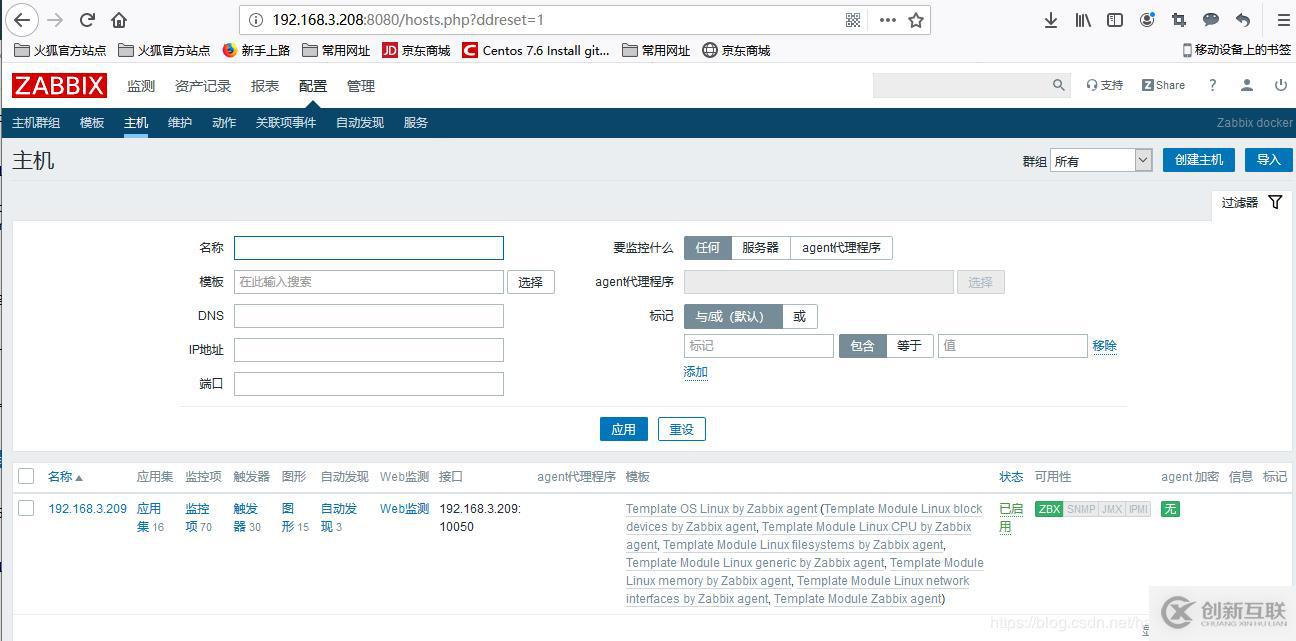Image resolution: width=1296 pixels, height=641 pixels.
Task: Click the chat bubble extension icon
Action: 1211,20
